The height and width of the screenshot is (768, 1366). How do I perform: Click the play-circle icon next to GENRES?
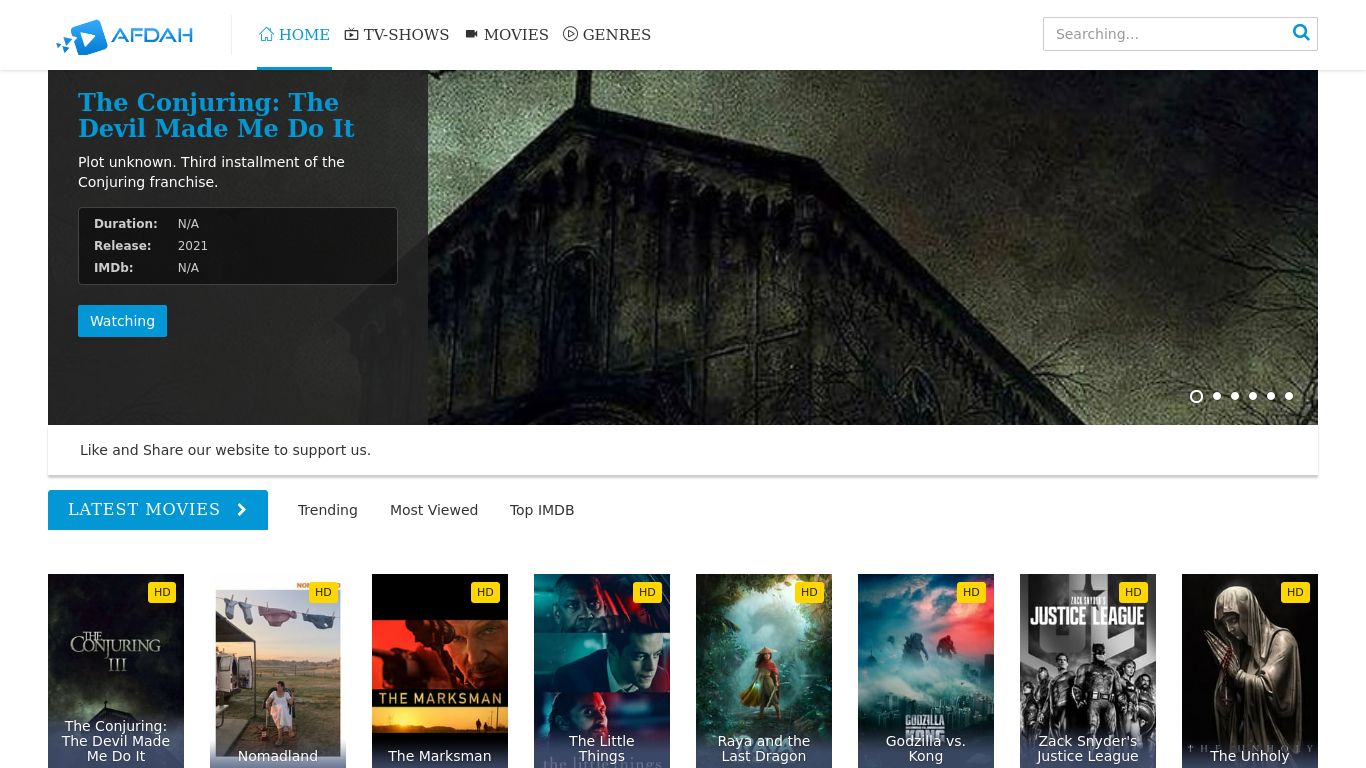pos(570,33)
